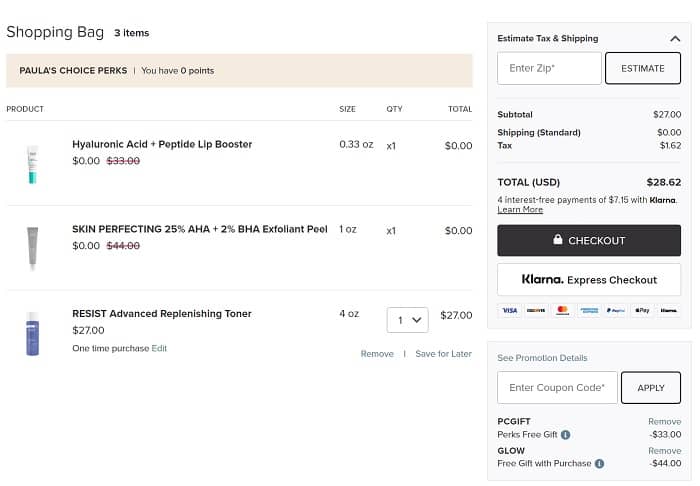Open the Klarna Learn More link
The height and width of the screenshot is (486, 700).
tap(520, 210)
